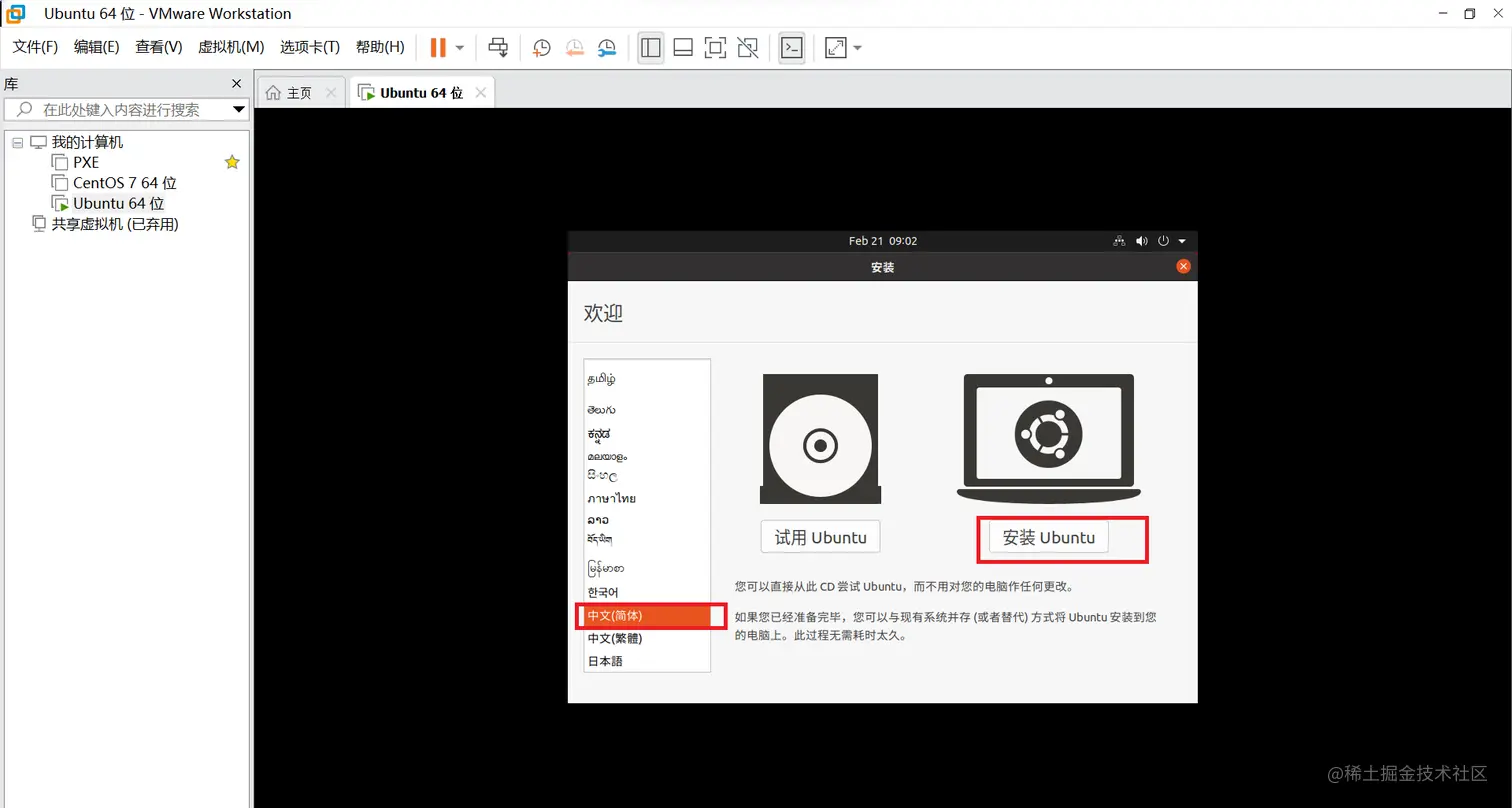The height and width of the screenshot is (808, 1512).
Task: Close the Ubuntu 64 位 tab
Action: [481, 93]
